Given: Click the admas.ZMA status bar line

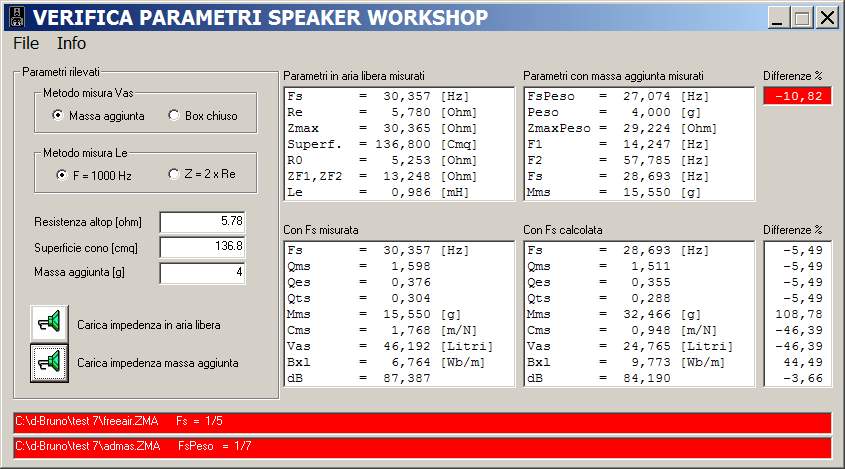Looking at the screenshot, I should coord(422,446).
